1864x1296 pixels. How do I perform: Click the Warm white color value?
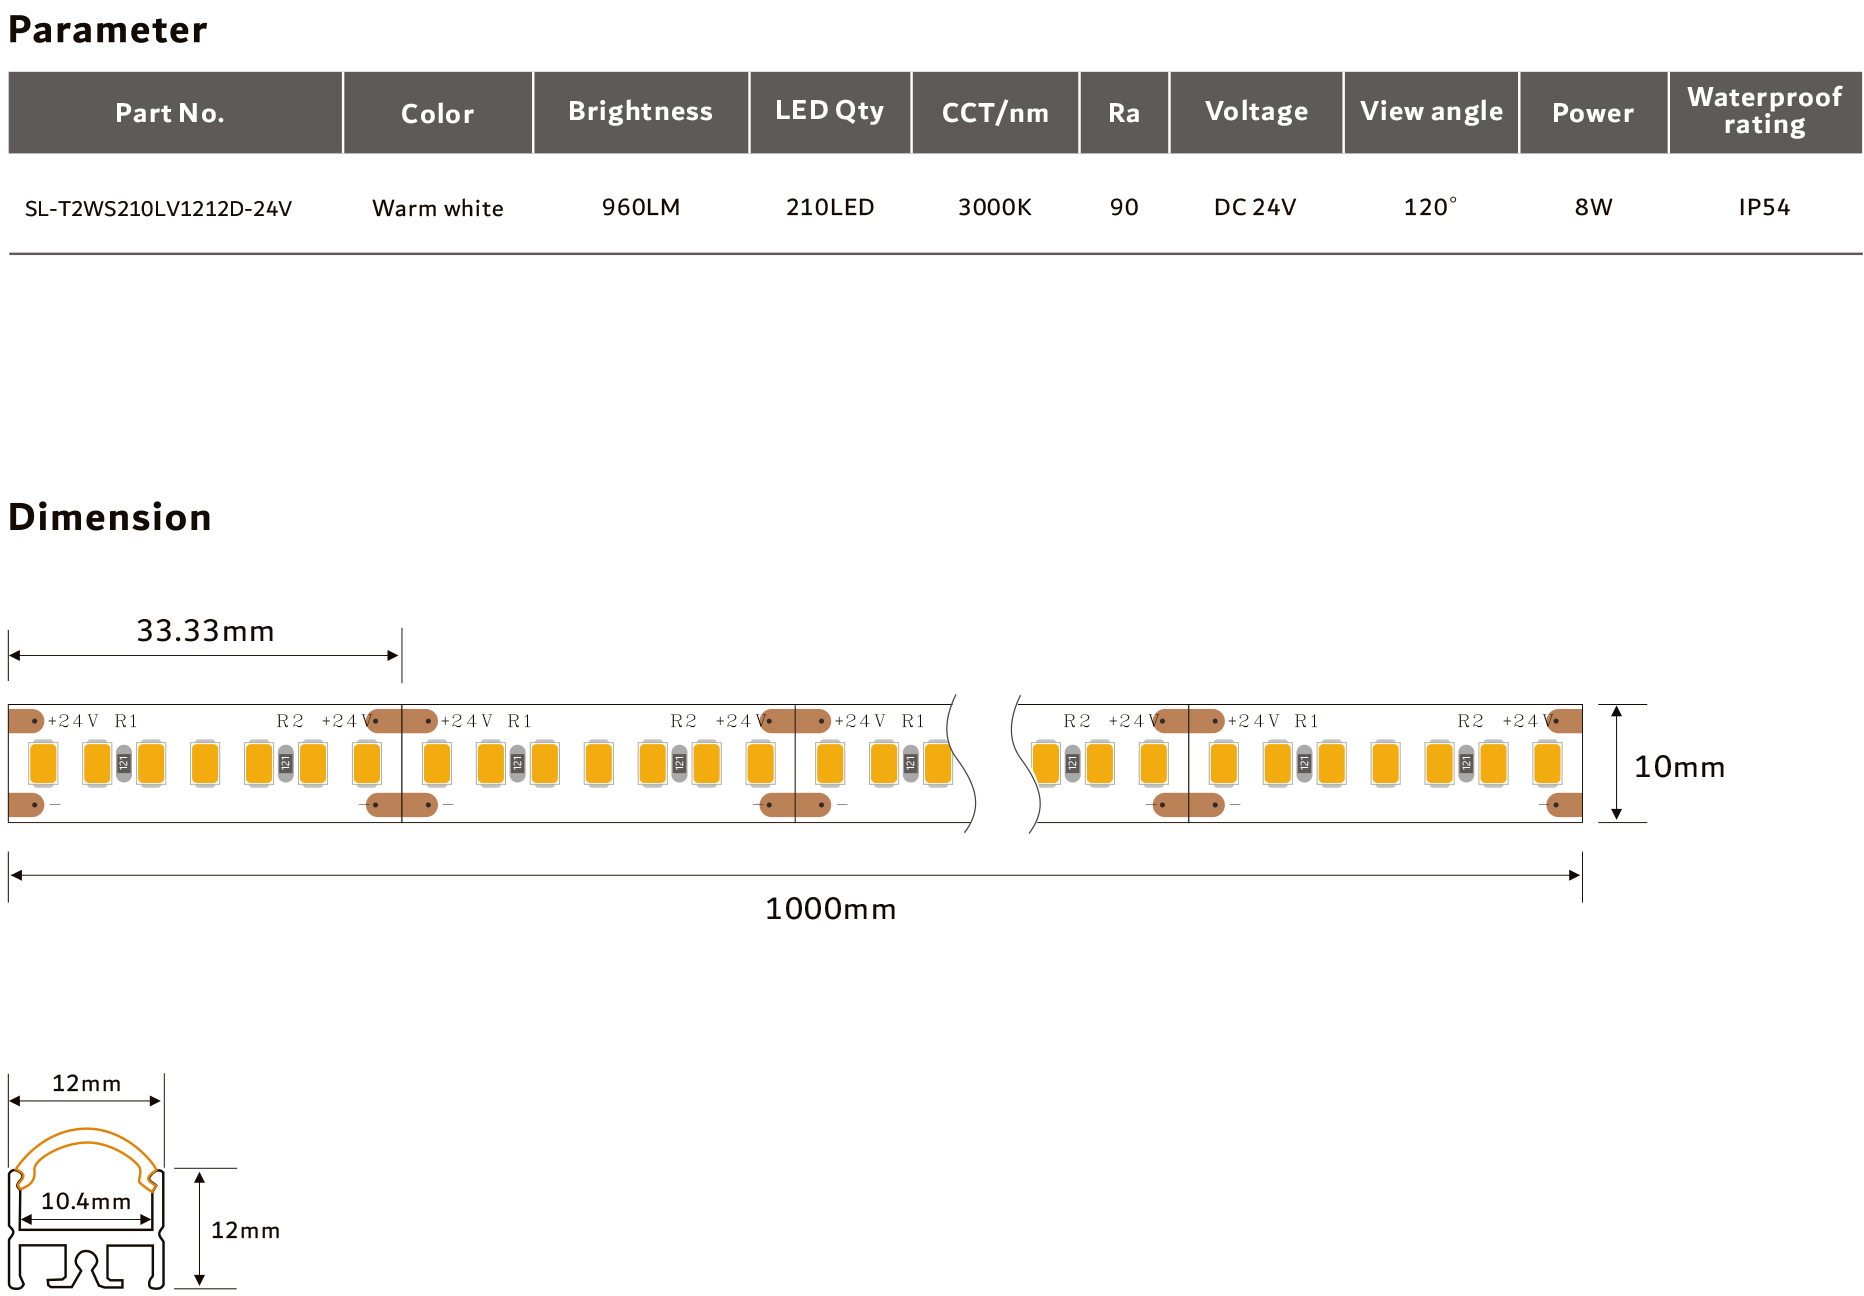tap(438, 208)
